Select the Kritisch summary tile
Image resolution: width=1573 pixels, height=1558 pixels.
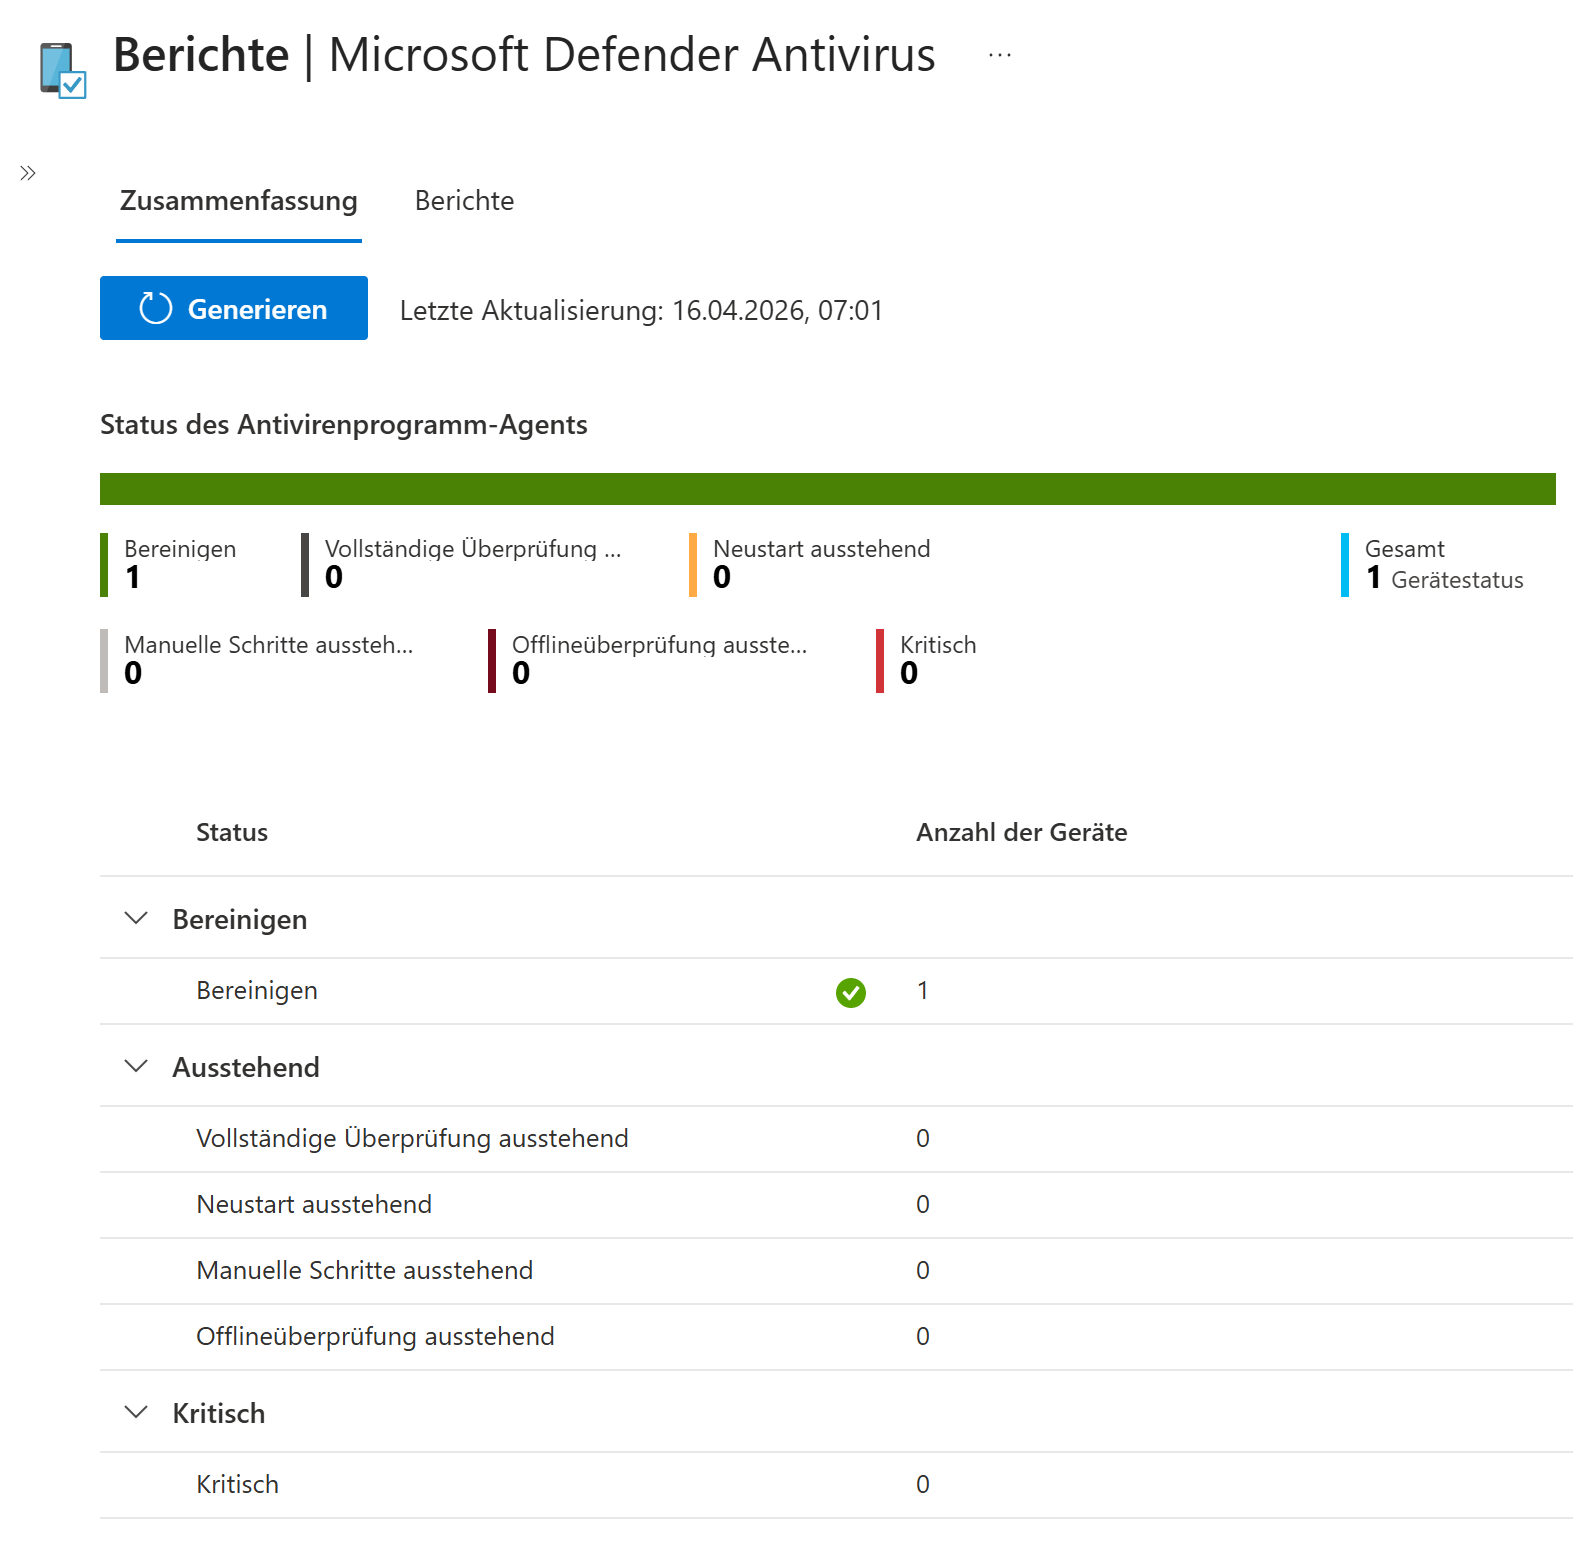pos(927,660)
